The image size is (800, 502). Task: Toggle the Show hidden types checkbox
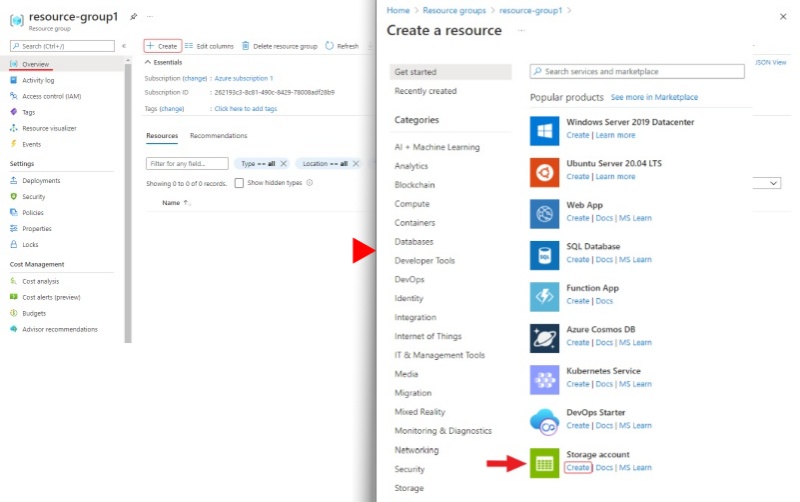click(239, 183)
